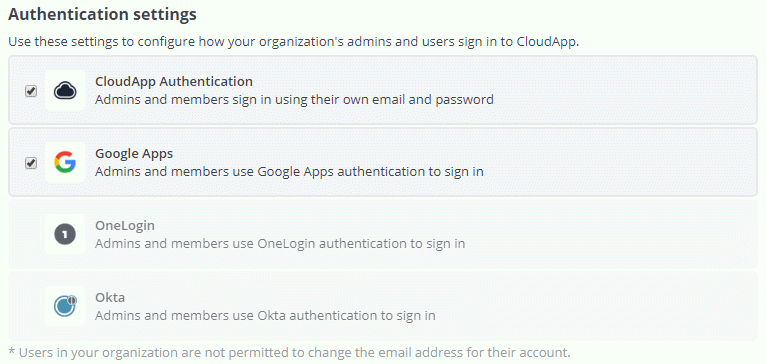Click the 'Use these settings' intro text
766x364 pixels.
pos(294,42)
